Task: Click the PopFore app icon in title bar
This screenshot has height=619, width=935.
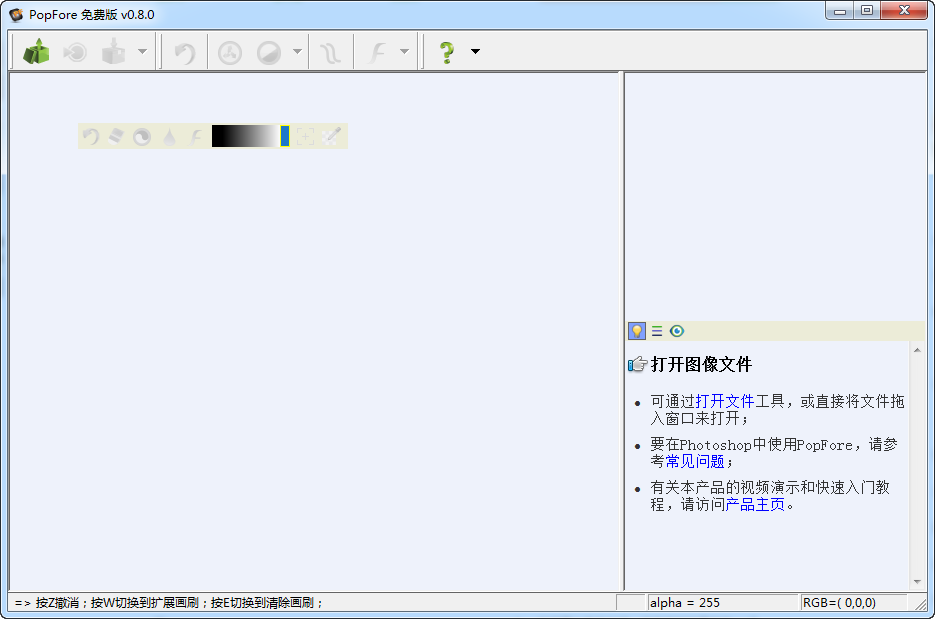Action: [16, 14]
